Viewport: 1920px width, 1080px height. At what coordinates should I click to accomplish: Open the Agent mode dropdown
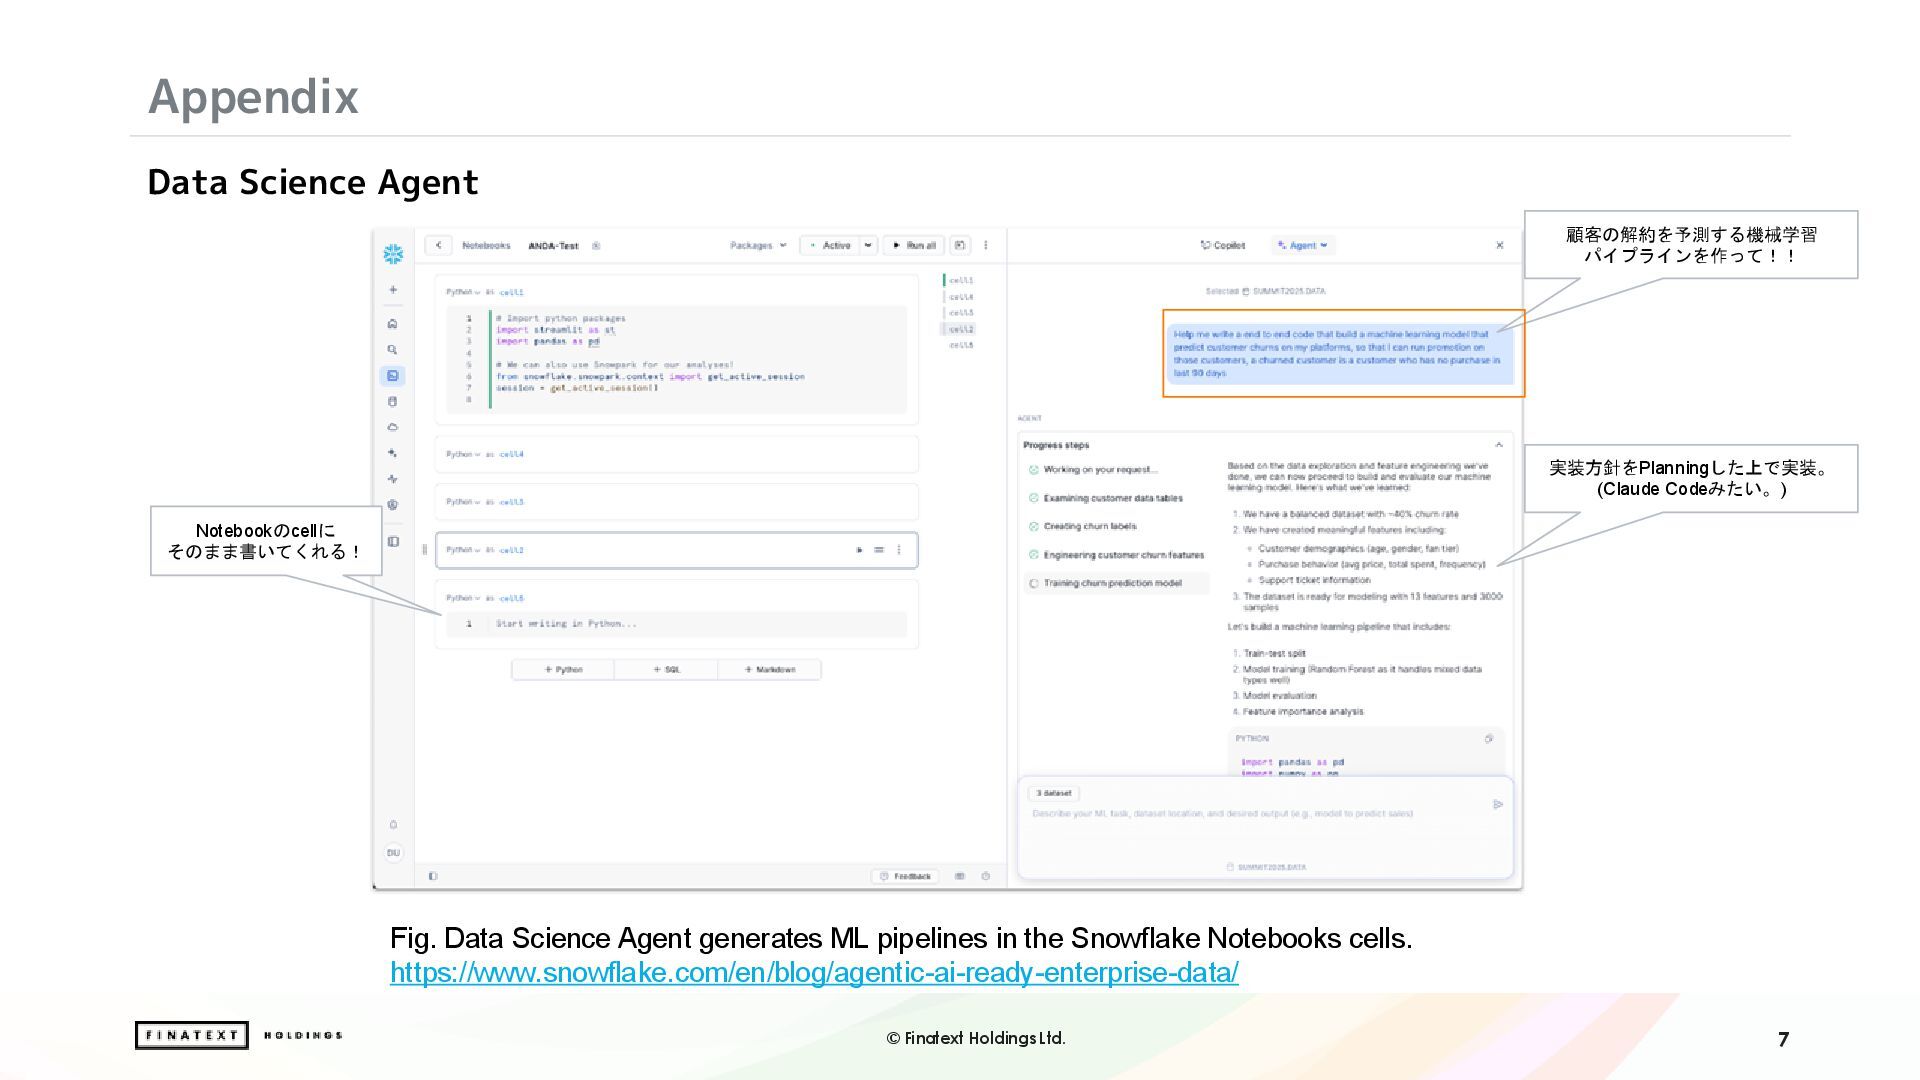coord(1303,245)
